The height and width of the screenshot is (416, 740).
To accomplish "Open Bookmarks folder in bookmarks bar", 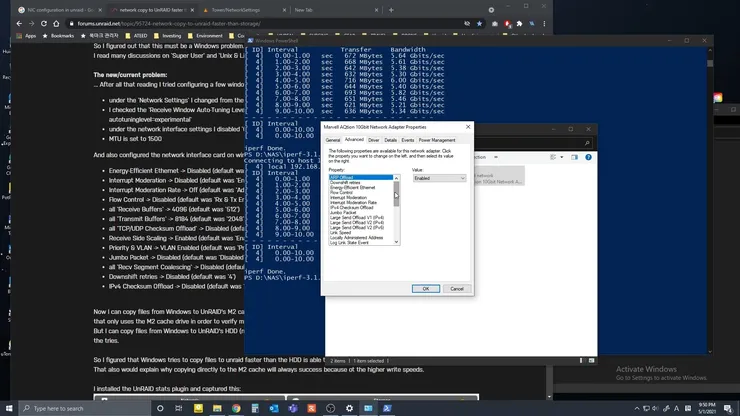I will coord(58,36).
